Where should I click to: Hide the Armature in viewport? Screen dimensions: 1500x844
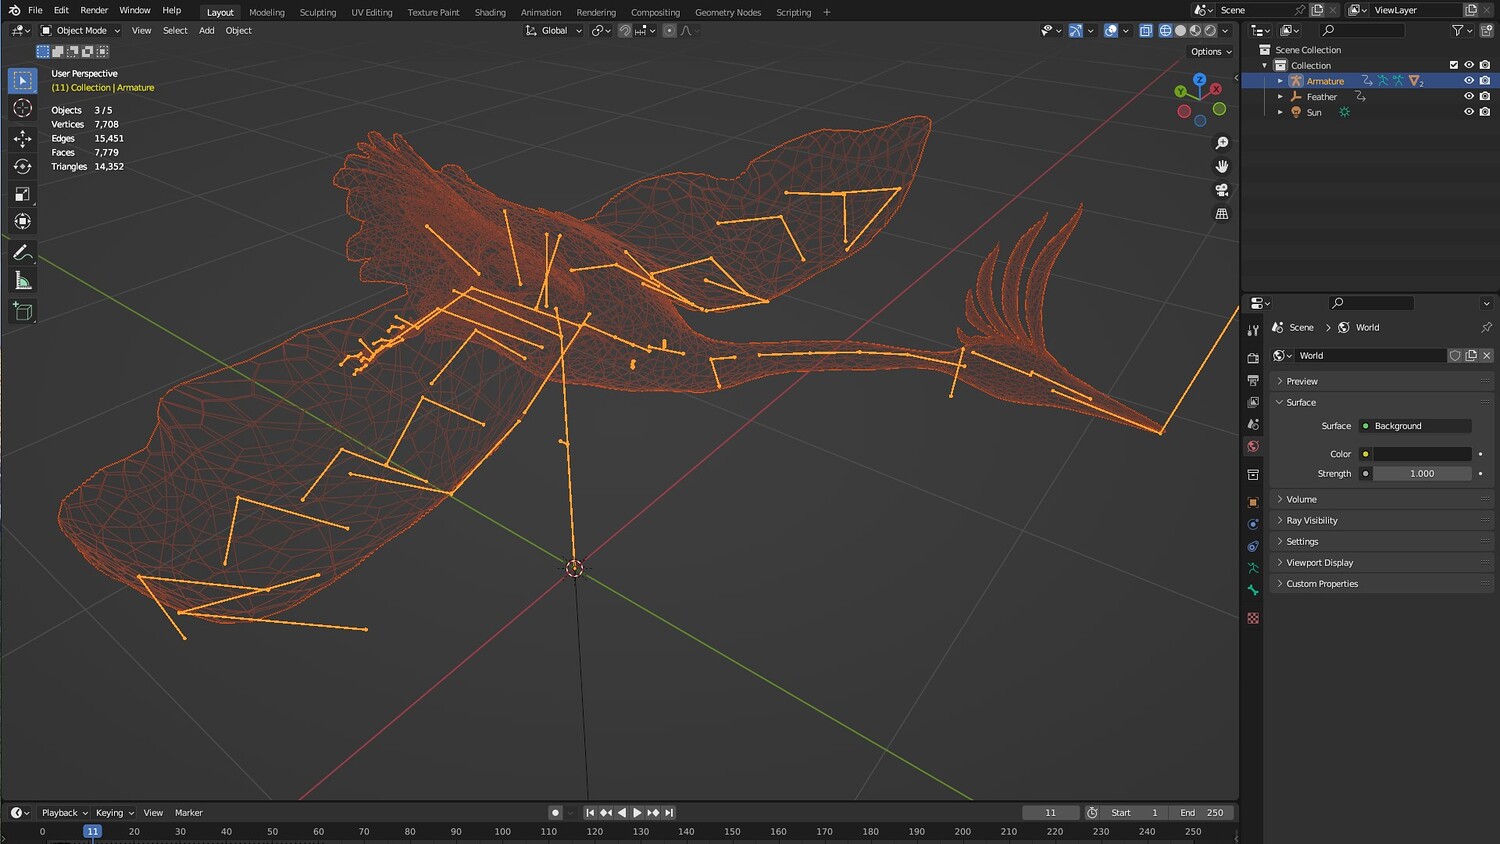tap(1468, 81)
